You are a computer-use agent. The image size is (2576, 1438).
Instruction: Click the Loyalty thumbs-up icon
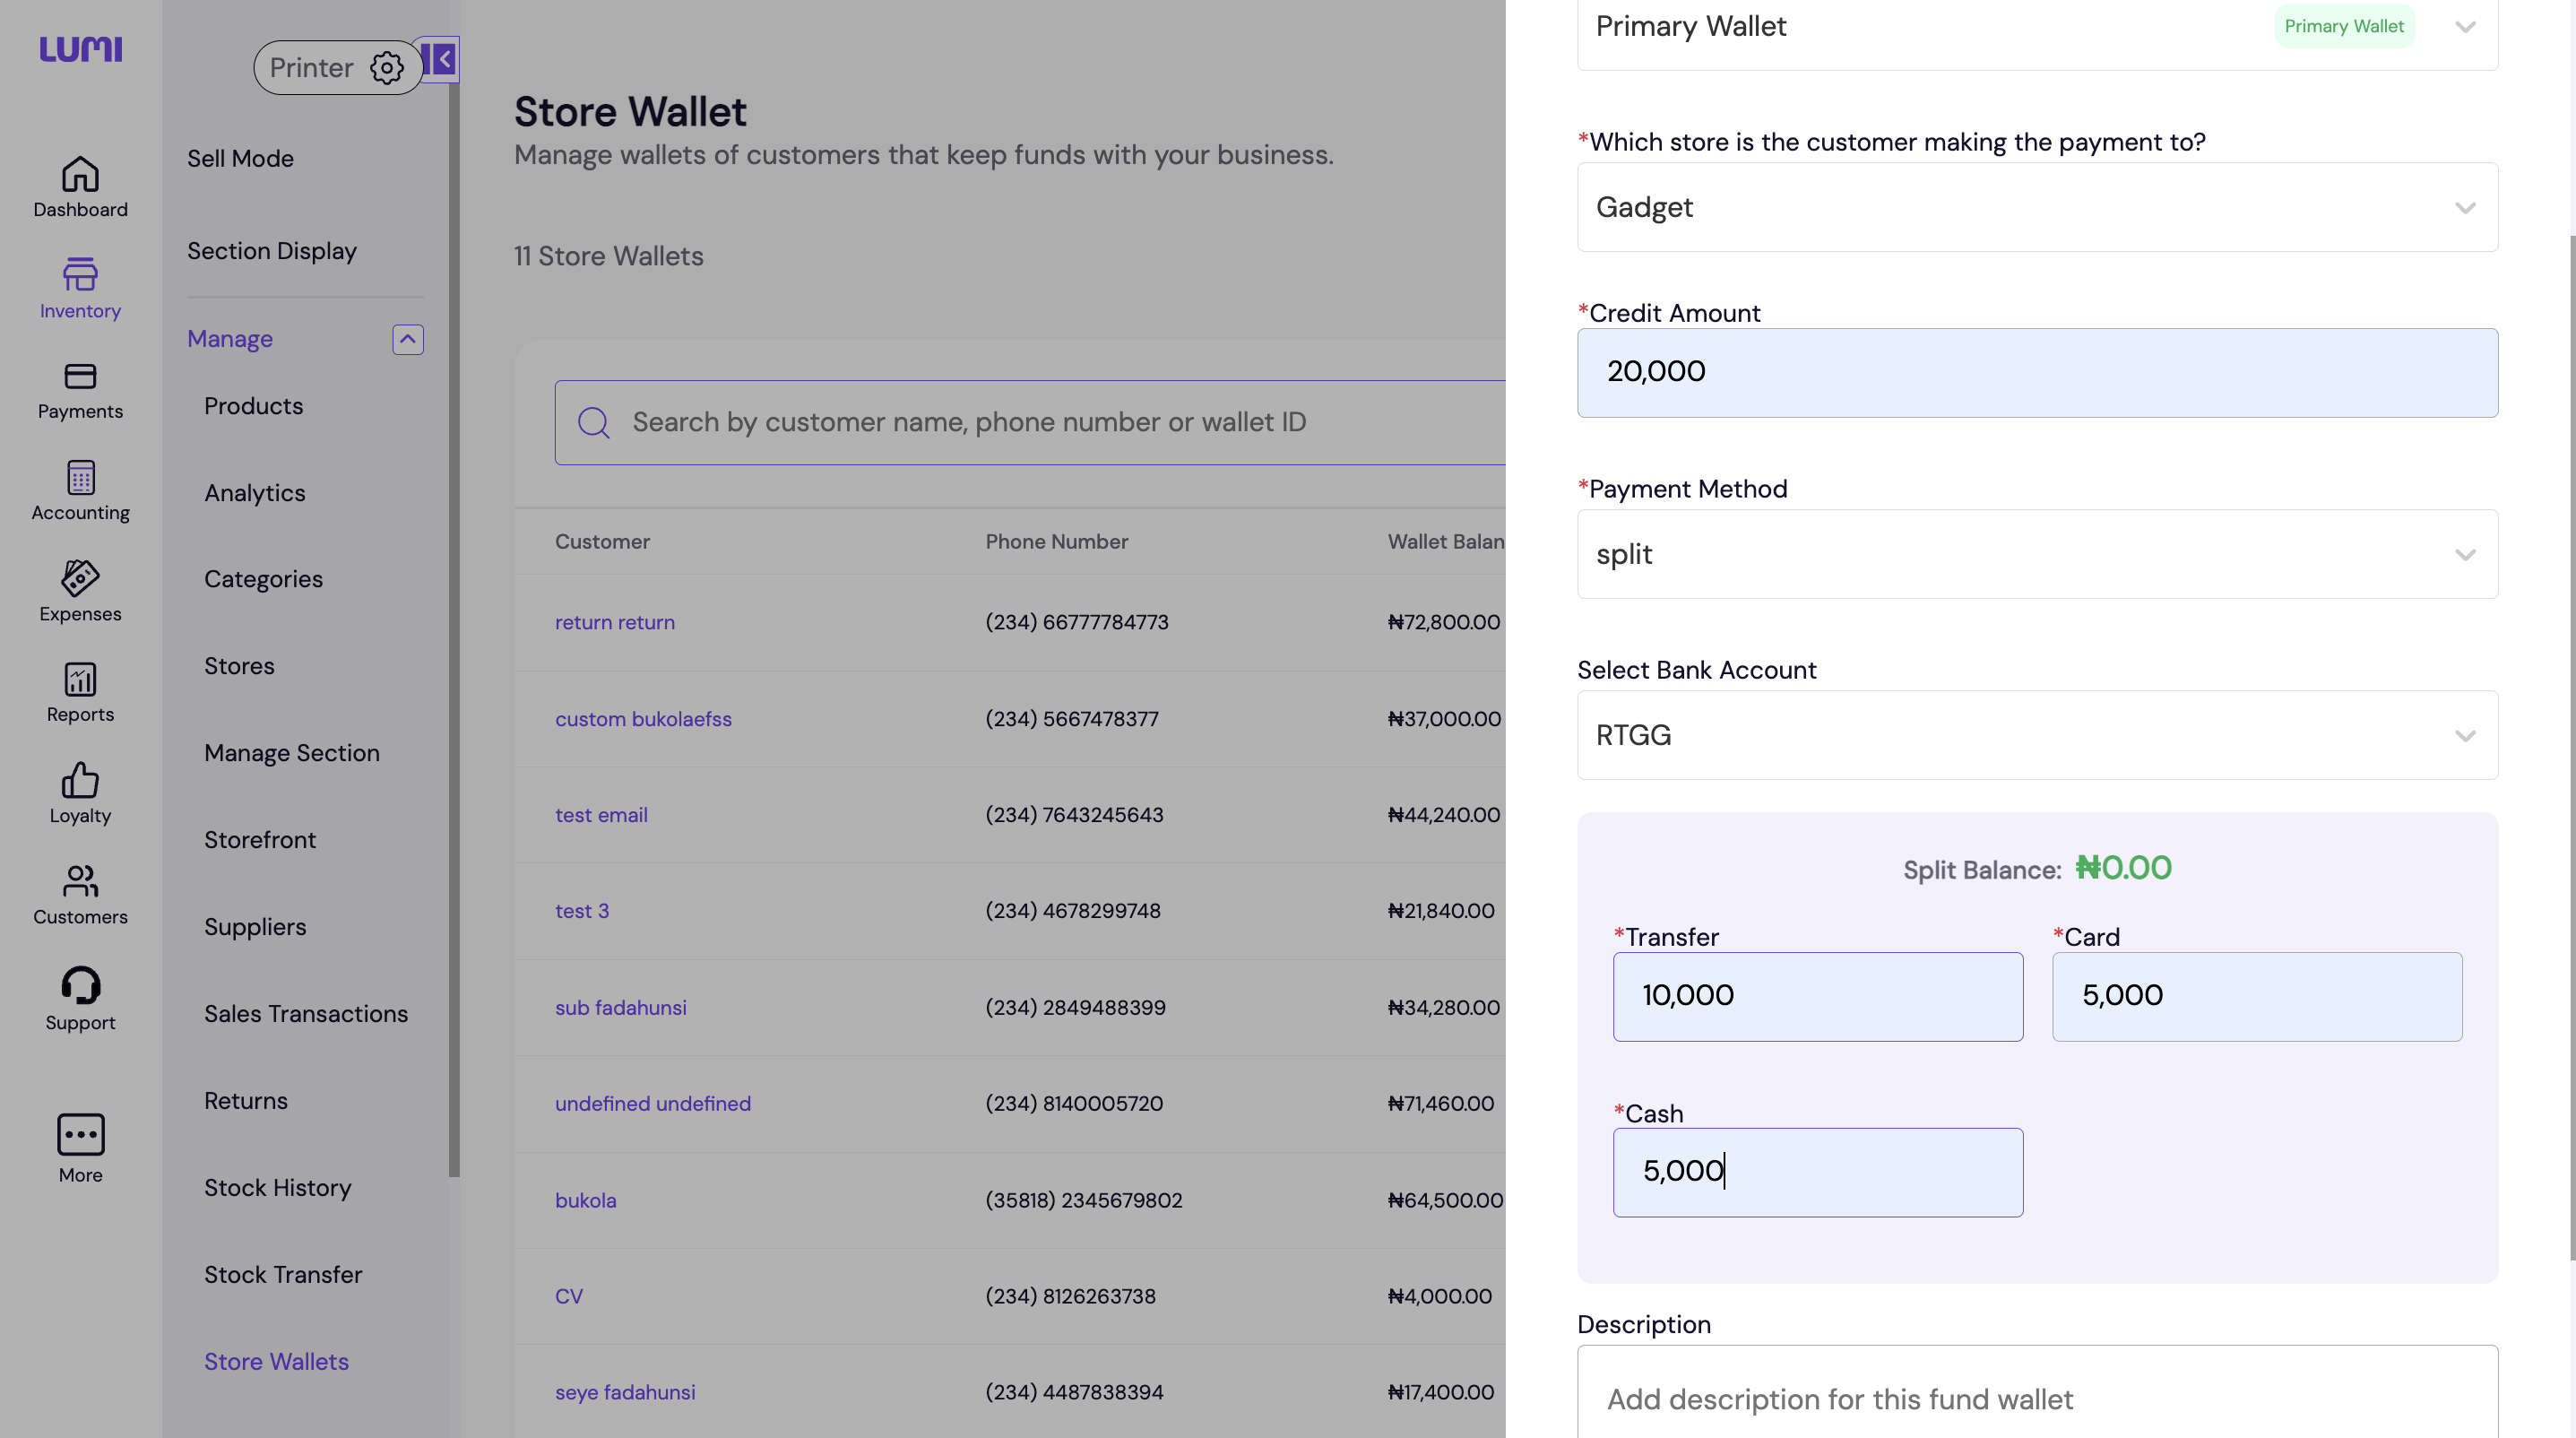click(80, 781)
